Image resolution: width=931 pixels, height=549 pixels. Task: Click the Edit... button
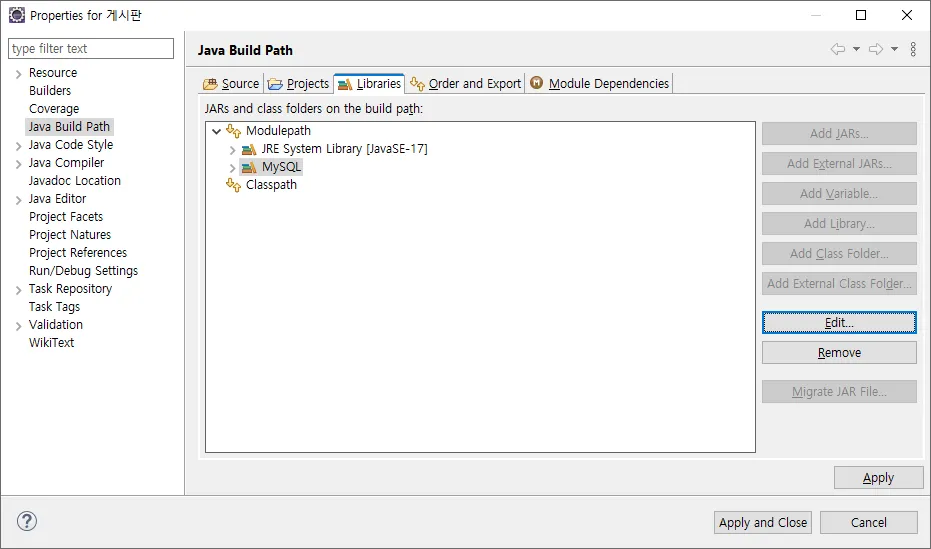coord(838,323)
